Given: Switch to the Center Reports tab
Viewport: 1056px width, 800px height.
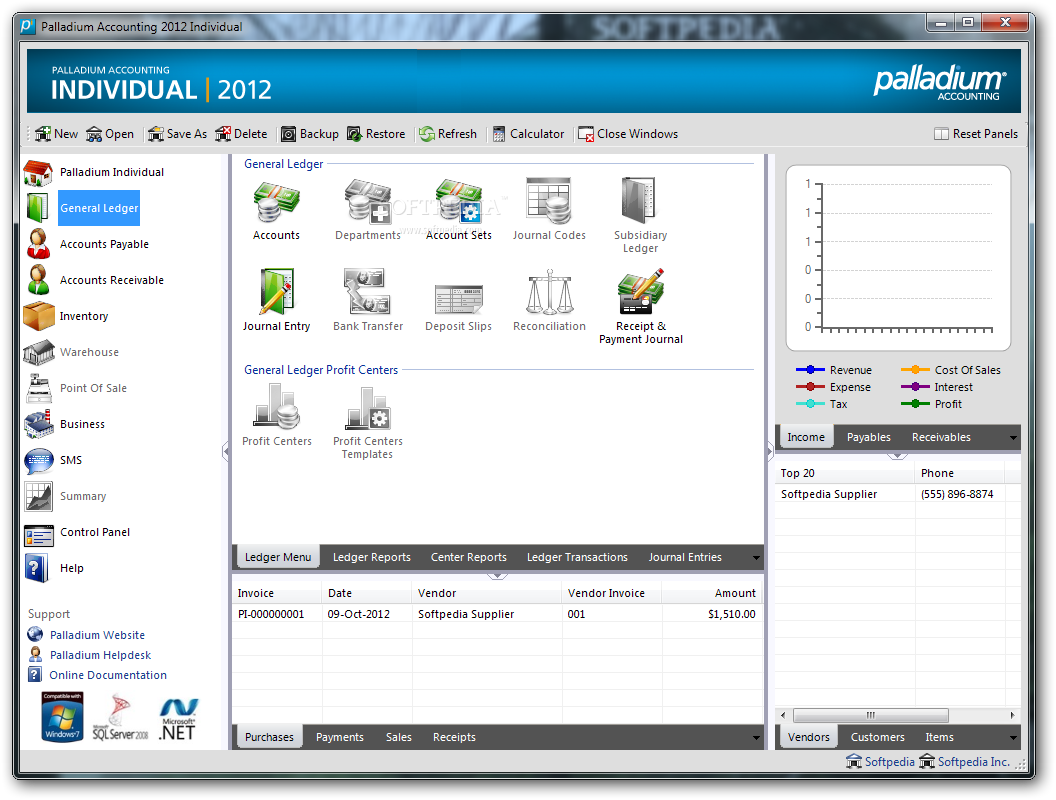Looking at the screenshot, I should [469, 558].
